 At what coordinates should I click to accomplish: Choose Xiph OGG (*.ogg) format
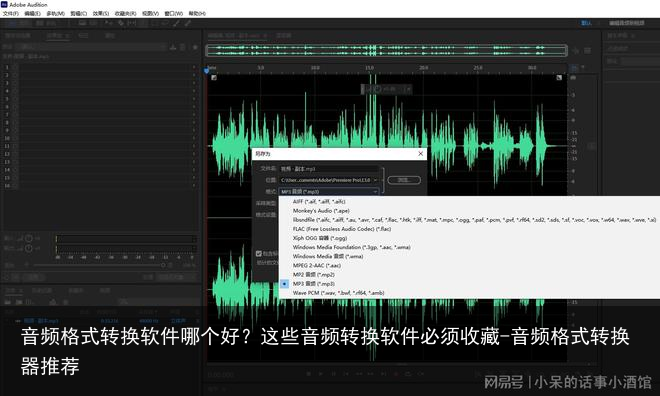coord(320,238)
